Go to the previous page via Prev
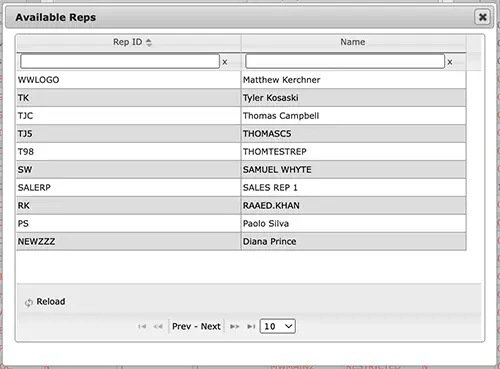This screenshot has height=369, width=500. [x=181, y=326]
